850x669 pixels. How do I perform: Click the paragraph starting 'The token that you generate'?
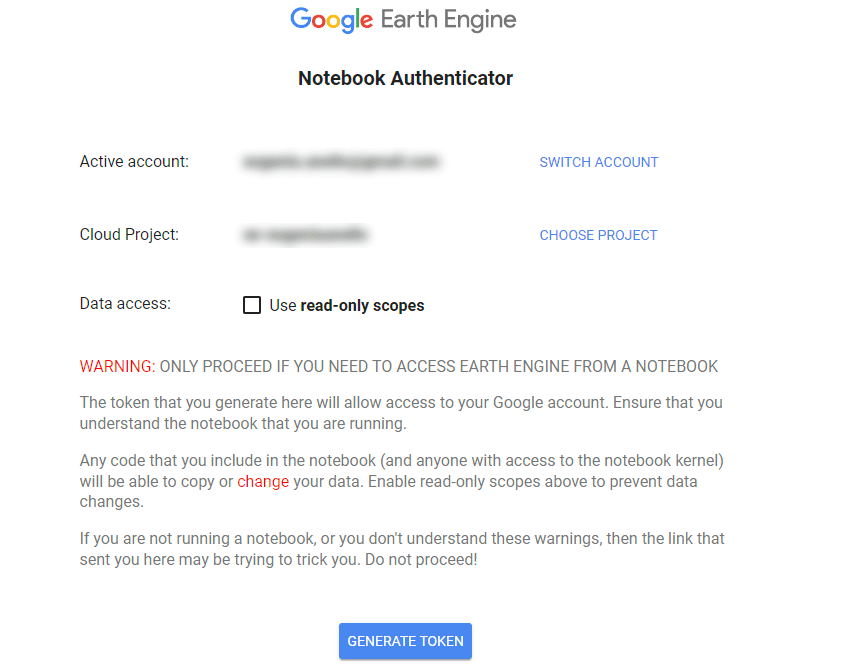click(401, 413)
